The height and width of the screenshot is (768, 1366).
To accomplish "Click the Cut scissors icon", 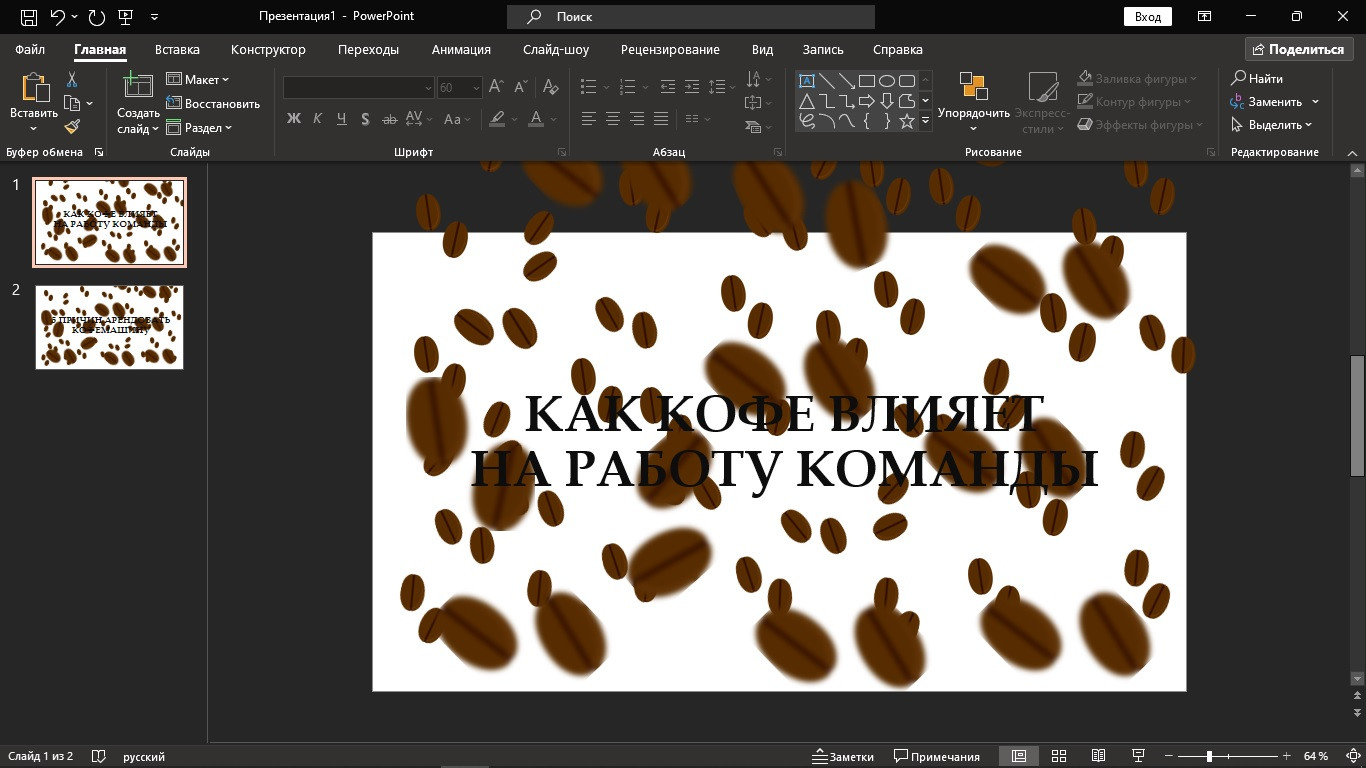I will tap(72, 80).
